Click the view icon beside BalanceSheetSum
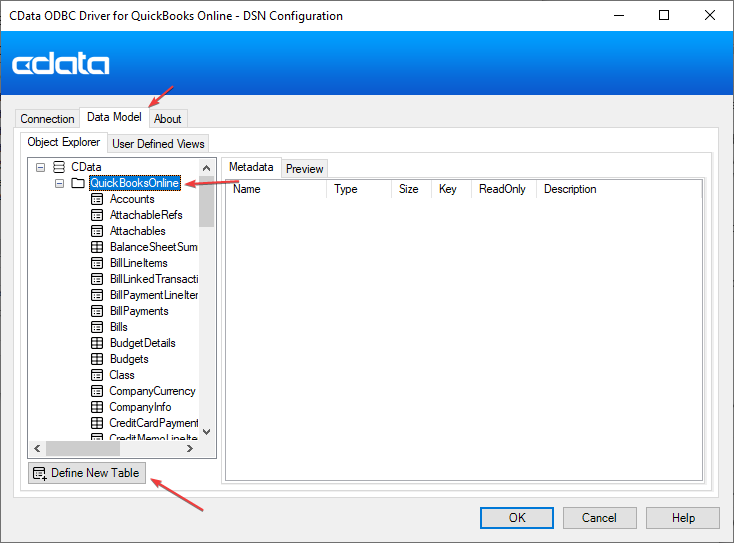This screenshot has width=734, height=543. (97, 247)
